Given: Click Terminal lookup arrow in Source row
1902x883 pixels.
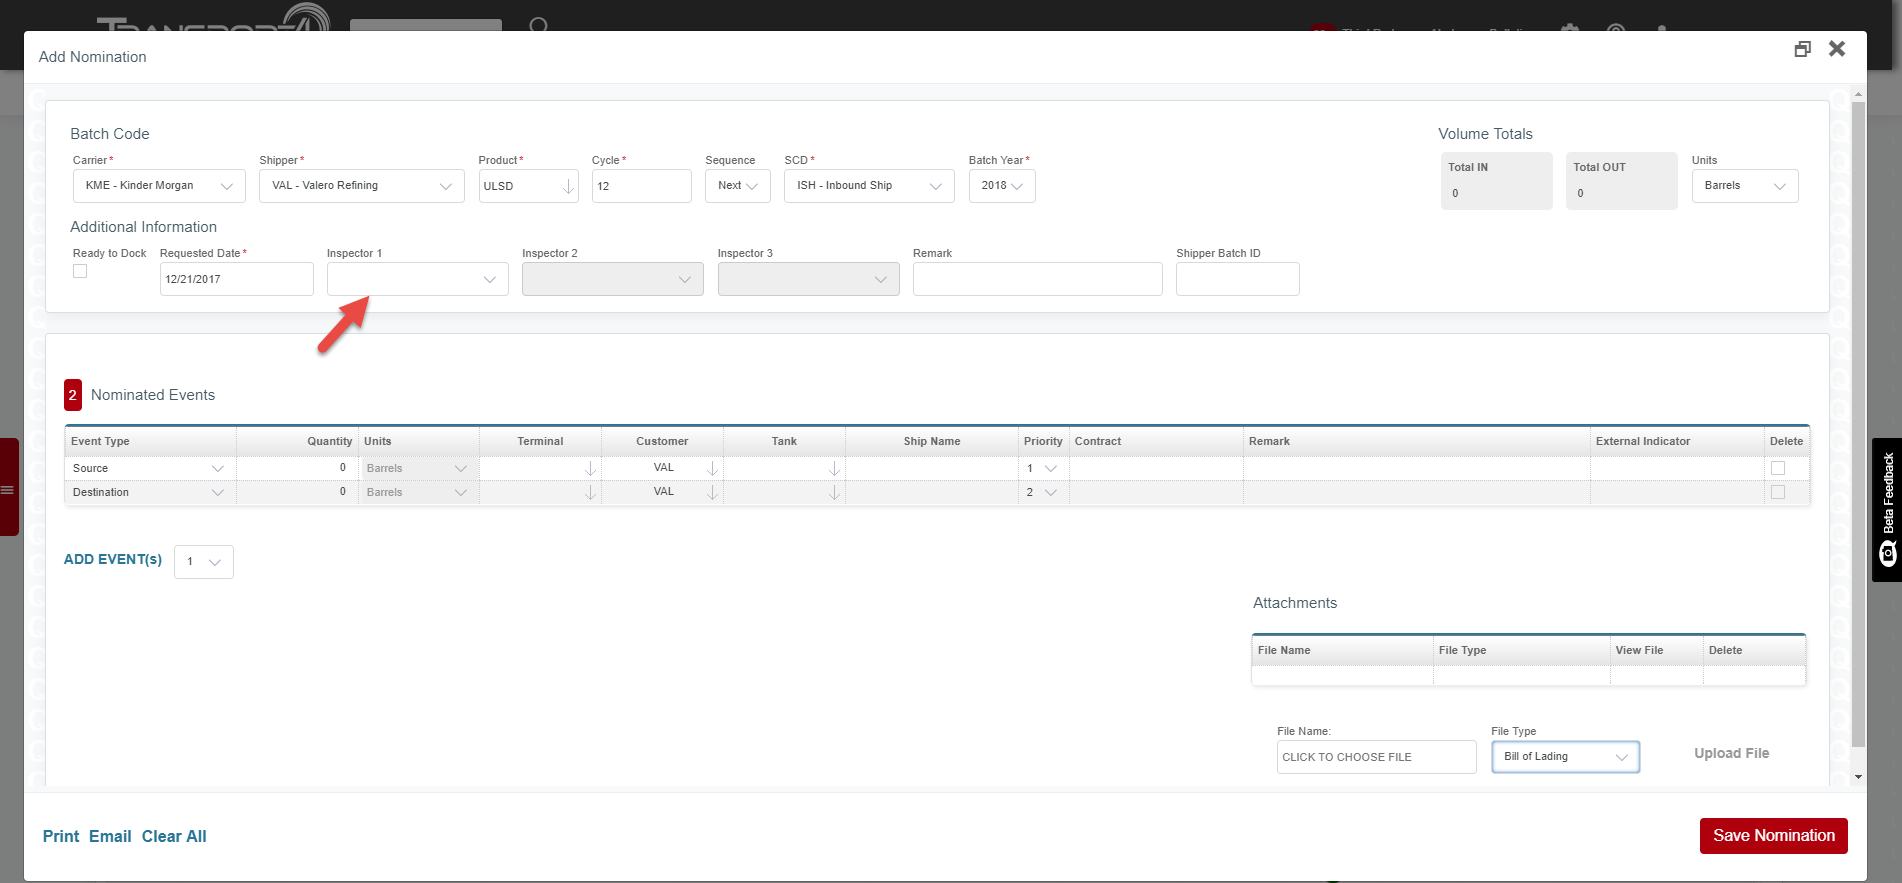Looking at the screenshot, I should (x=590, y=468).
